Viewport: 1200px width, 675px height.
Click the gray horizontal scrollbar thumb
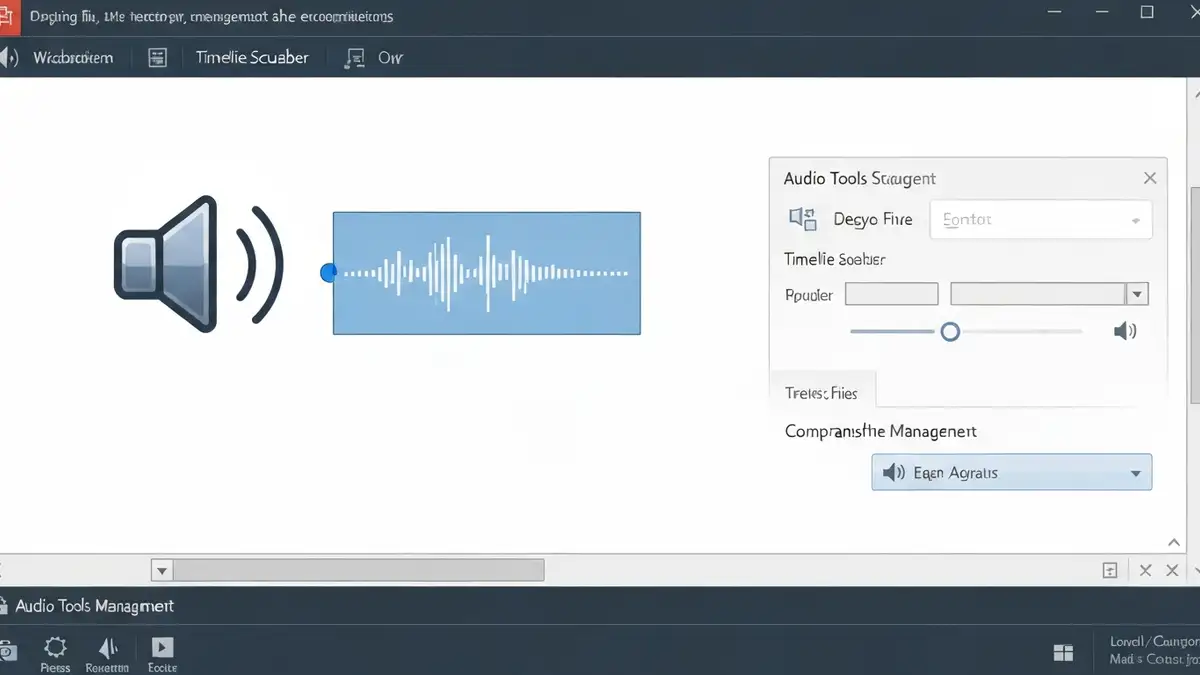click(358, 570)
